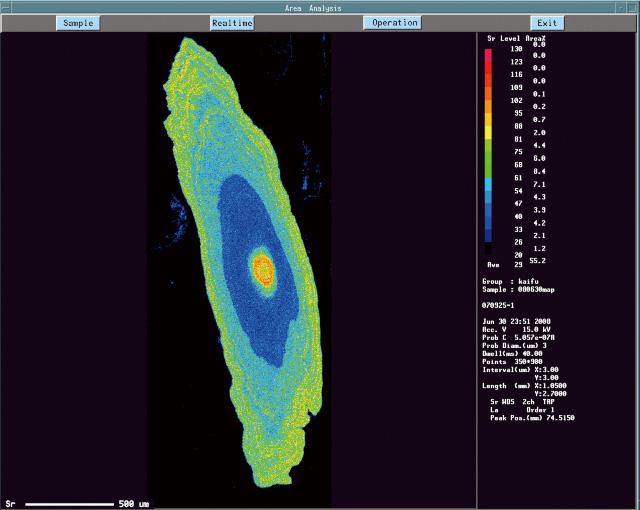Image resolution: width=640 pixels, height=510 pixels.
Task: Select level value 61 in legend
Action: 518,178
